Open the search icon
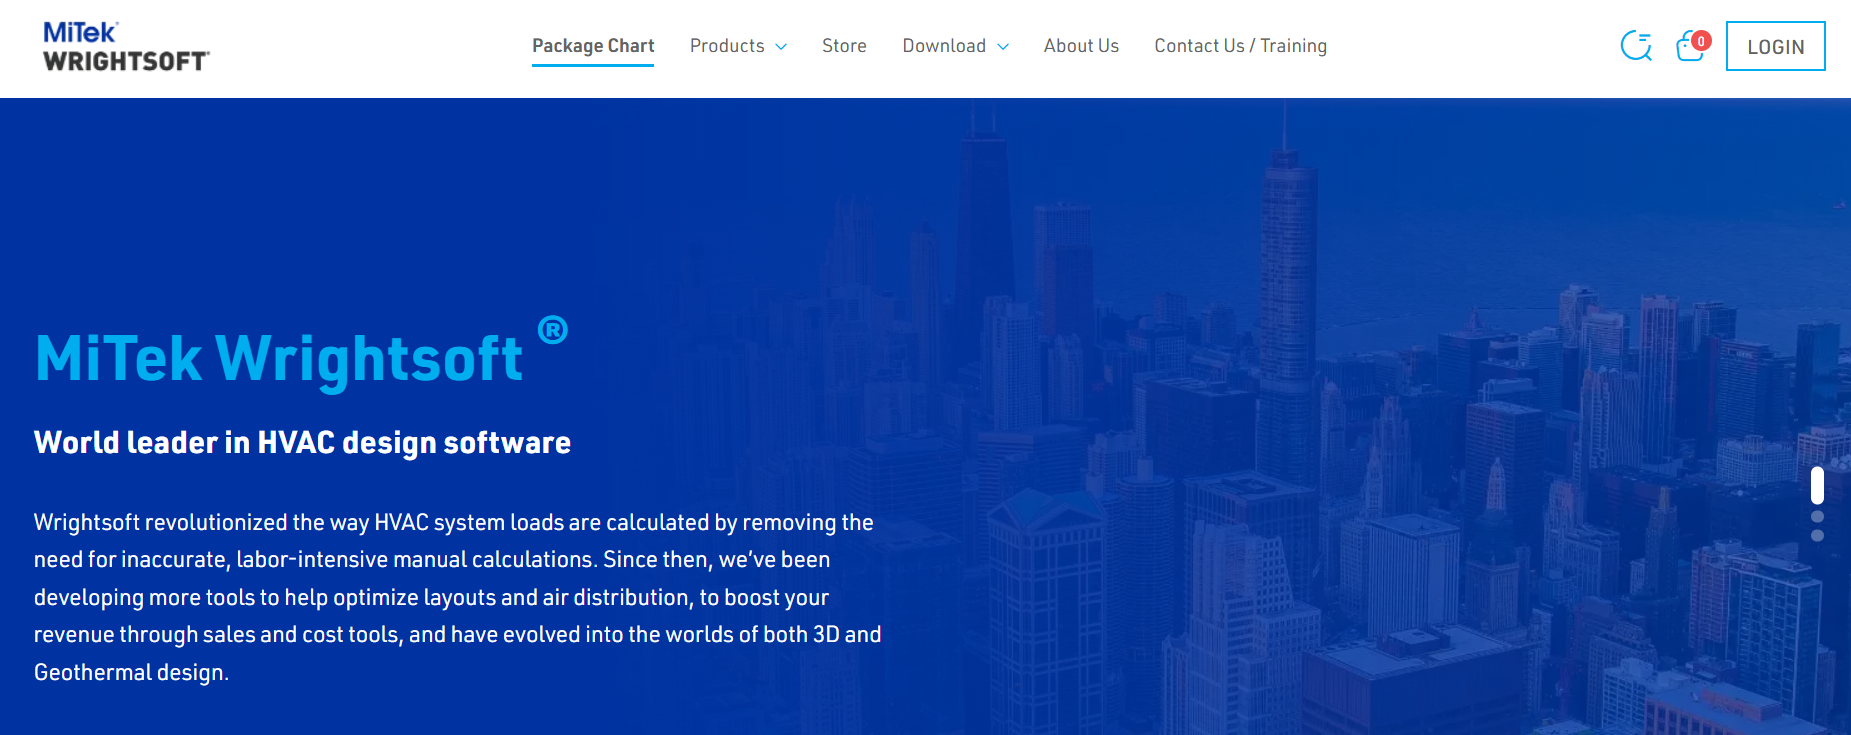The height and width of the screenshot is (735, 1851). click(1636, 46)
